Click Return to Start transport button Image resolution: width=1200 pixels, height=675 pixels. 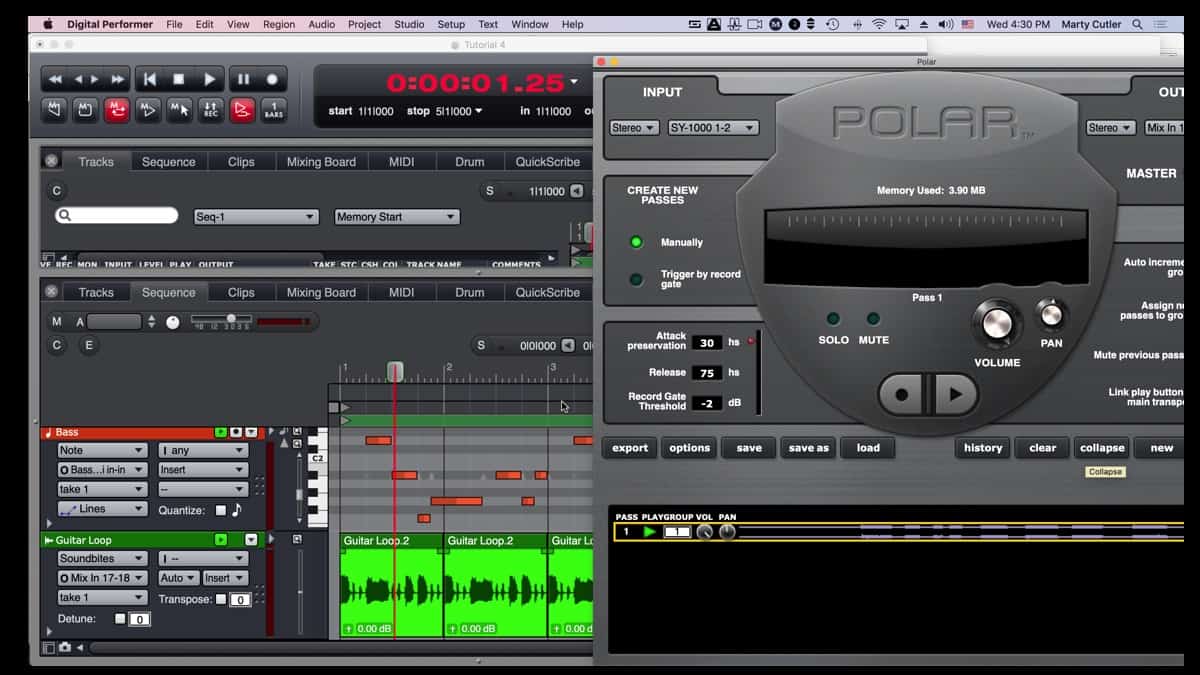pyautogui.click(x=149, y=79)
